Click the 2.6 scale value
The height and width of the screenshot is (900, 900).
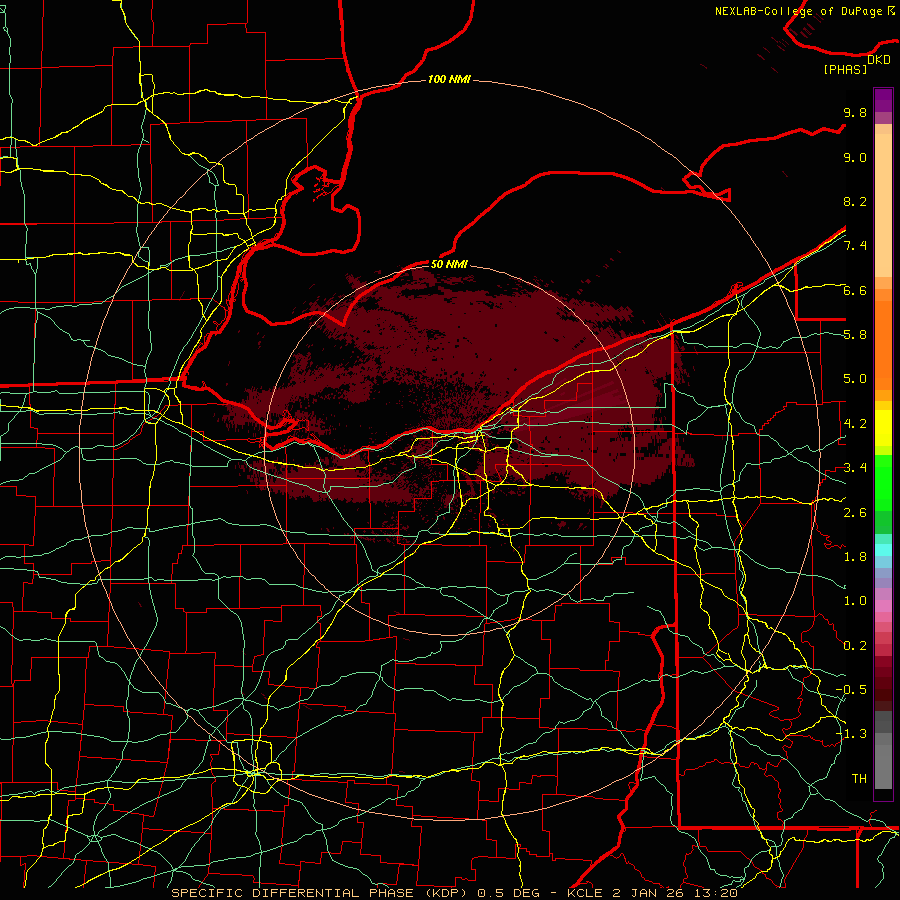click(x=855, y=513)
